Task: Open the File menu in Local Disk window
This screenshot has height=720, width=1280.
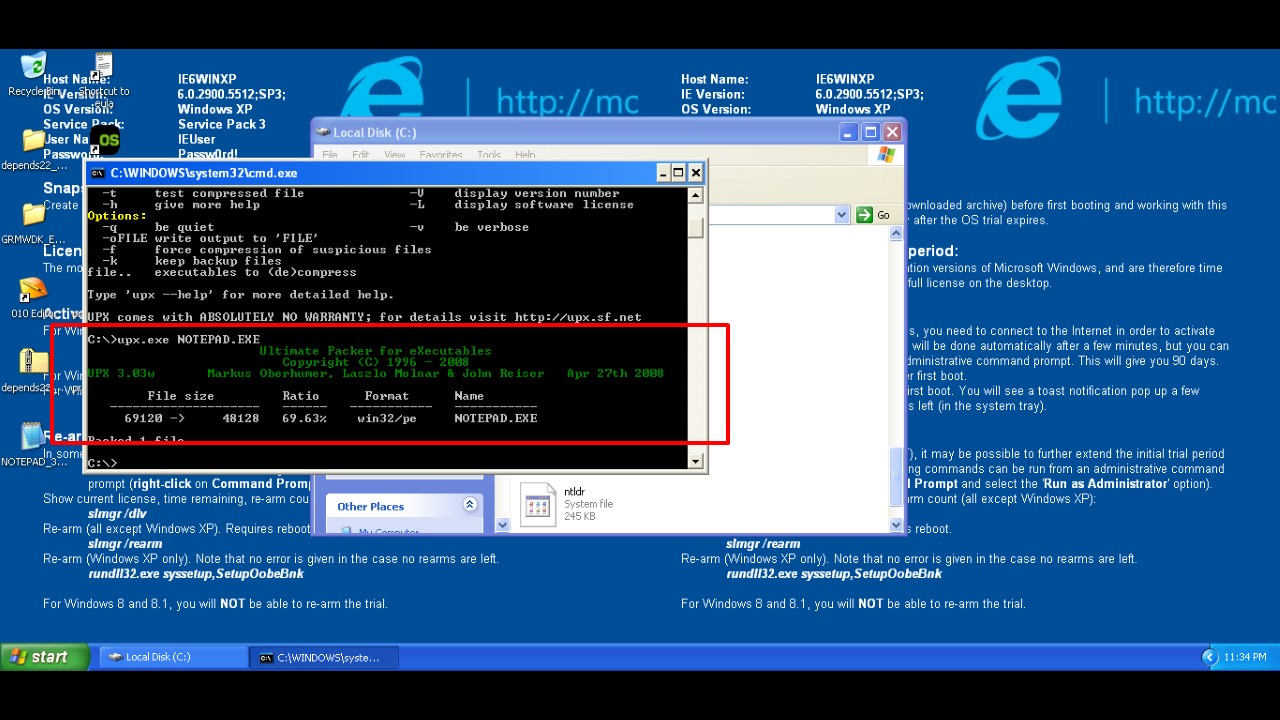Action: (330, 155)
